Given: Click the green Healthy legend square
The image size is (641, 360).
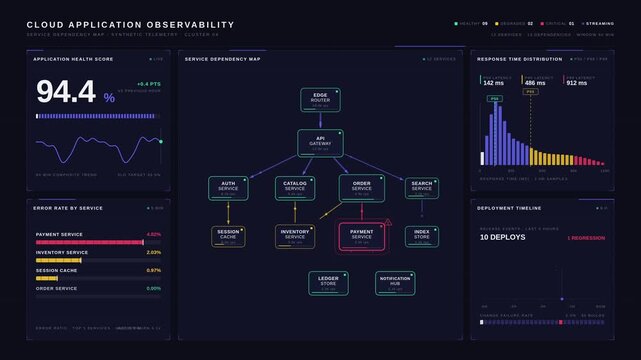Looking at the screenshot, I should click(x=456, y=24).
